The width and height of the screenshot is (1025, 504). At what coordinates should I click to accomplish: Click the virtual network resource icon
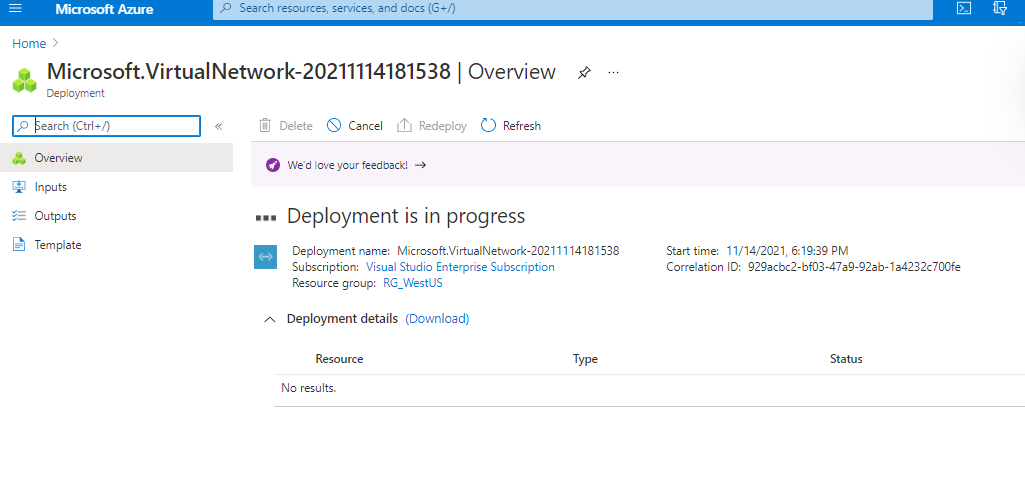tap(265, 257)
